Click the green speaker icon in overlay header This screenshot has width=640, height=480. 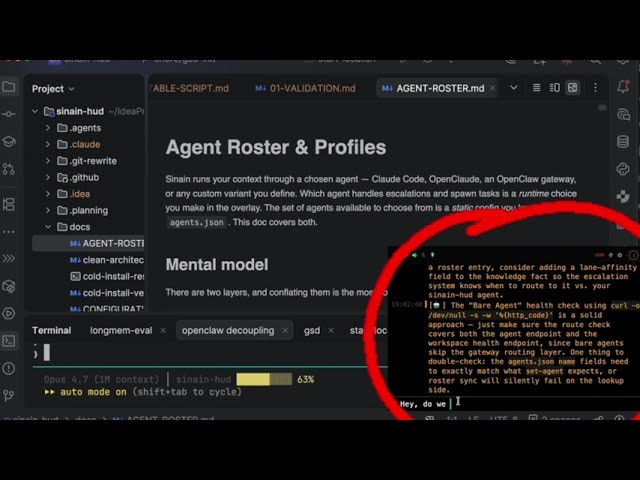click(414, 255)
